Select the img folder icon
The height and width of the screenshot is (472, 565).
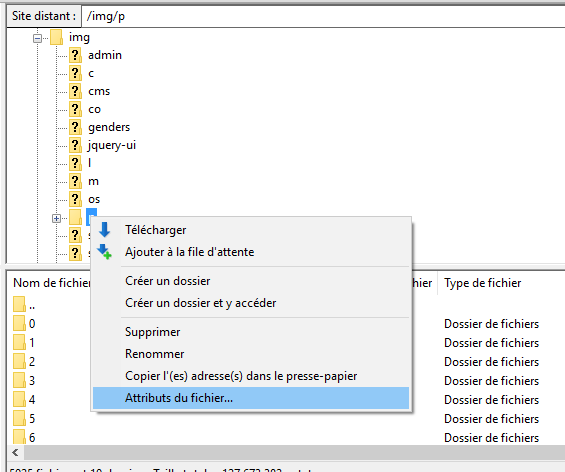[57, 37]
